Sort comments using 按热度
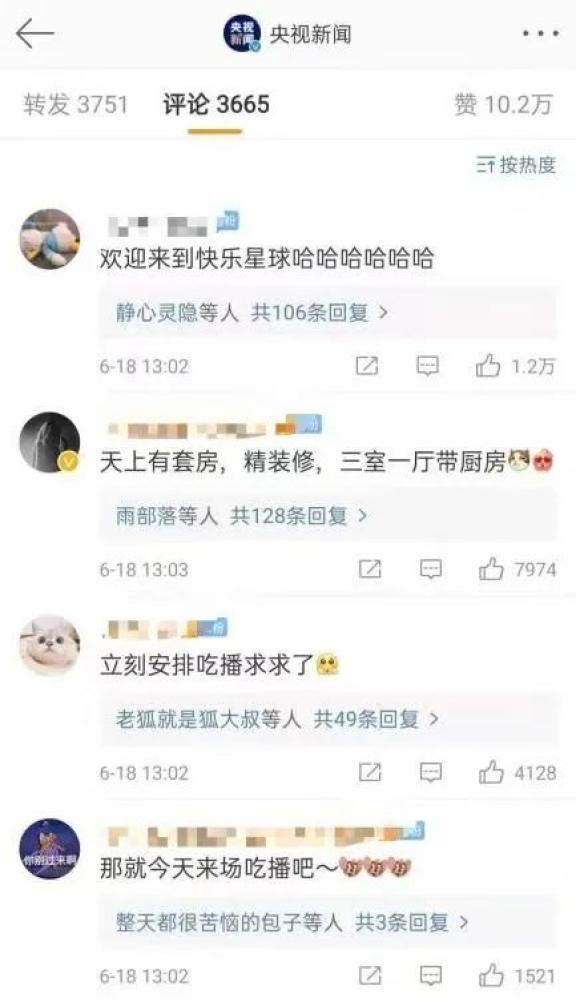 click(516, 166)
